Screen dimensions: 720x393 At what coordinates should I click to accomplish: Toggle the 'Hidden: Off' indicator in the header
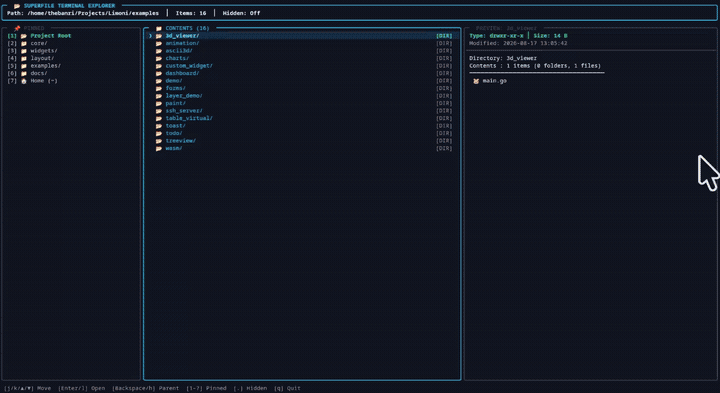coord(242,13)
